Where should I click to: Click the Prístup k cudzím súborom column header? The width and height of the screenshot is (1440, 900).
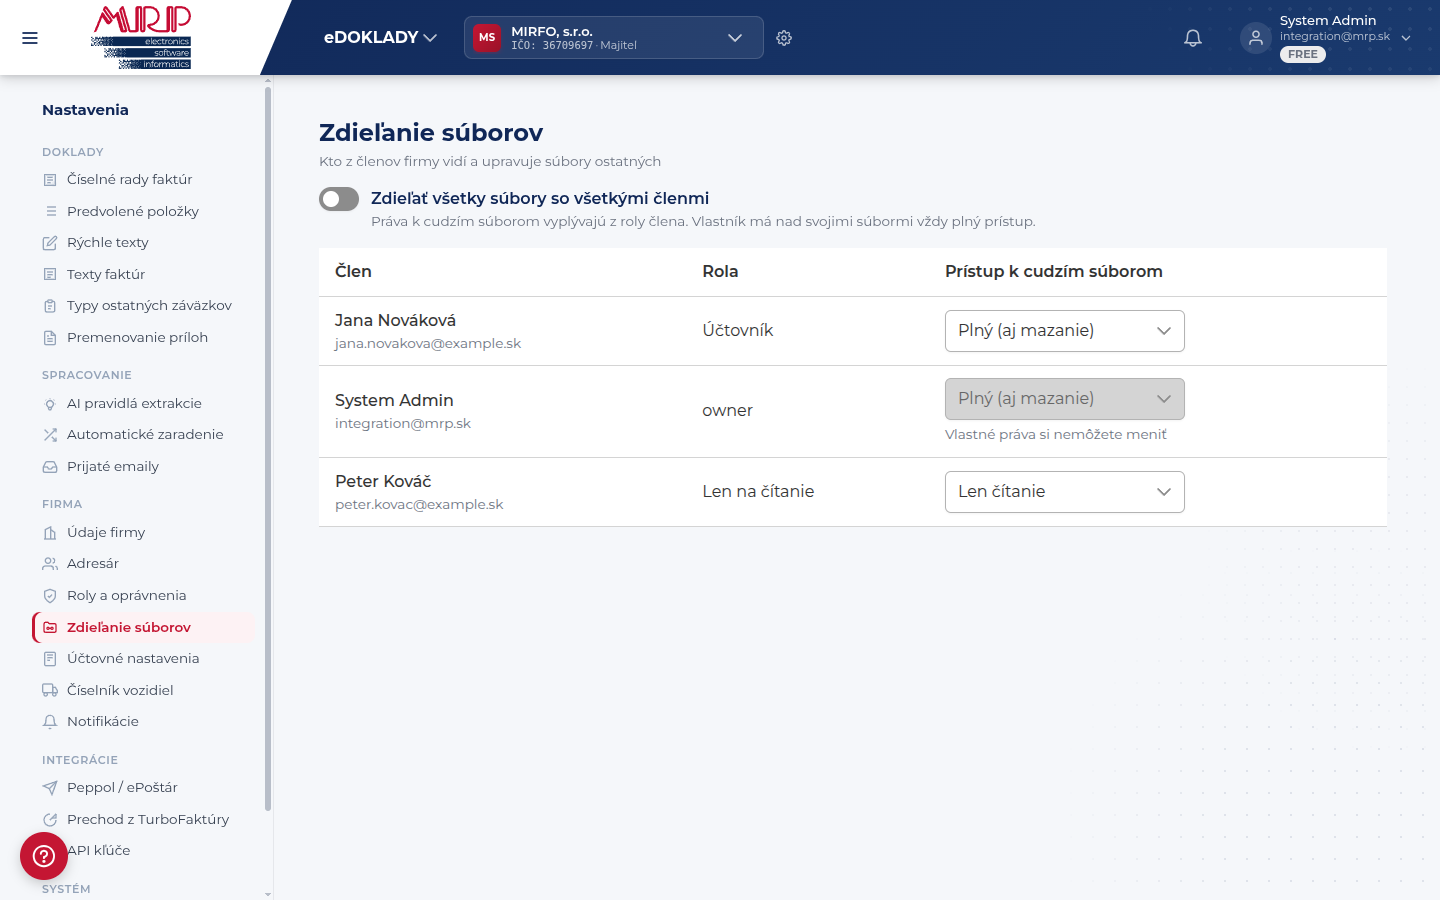pos(1054,272)
